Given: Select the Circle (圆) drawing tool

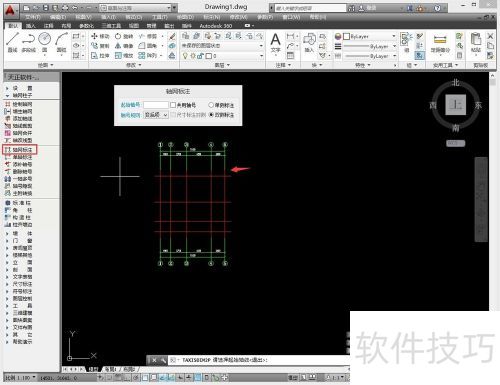Looking at the screenshot, I should [44, 42].
